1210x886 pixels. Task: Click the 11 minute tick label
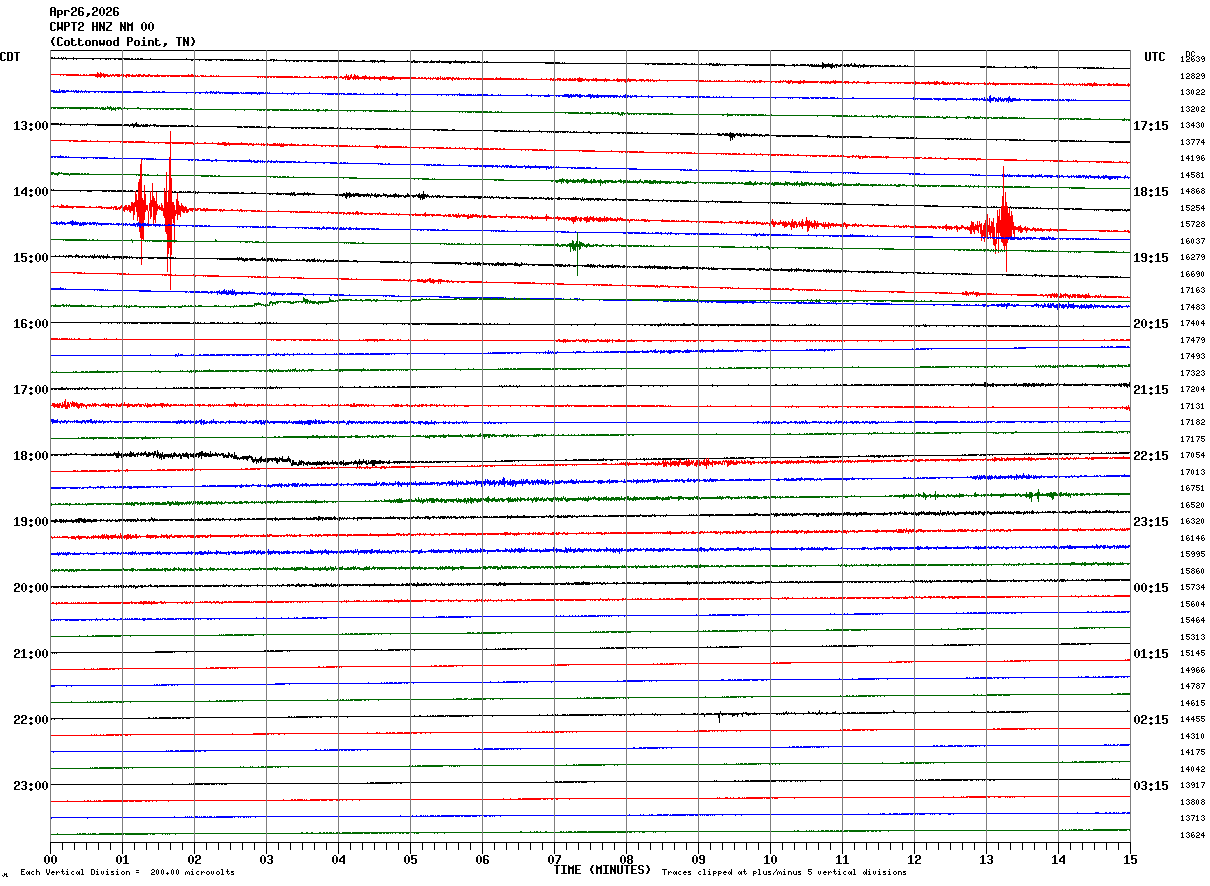click(842, 859)
